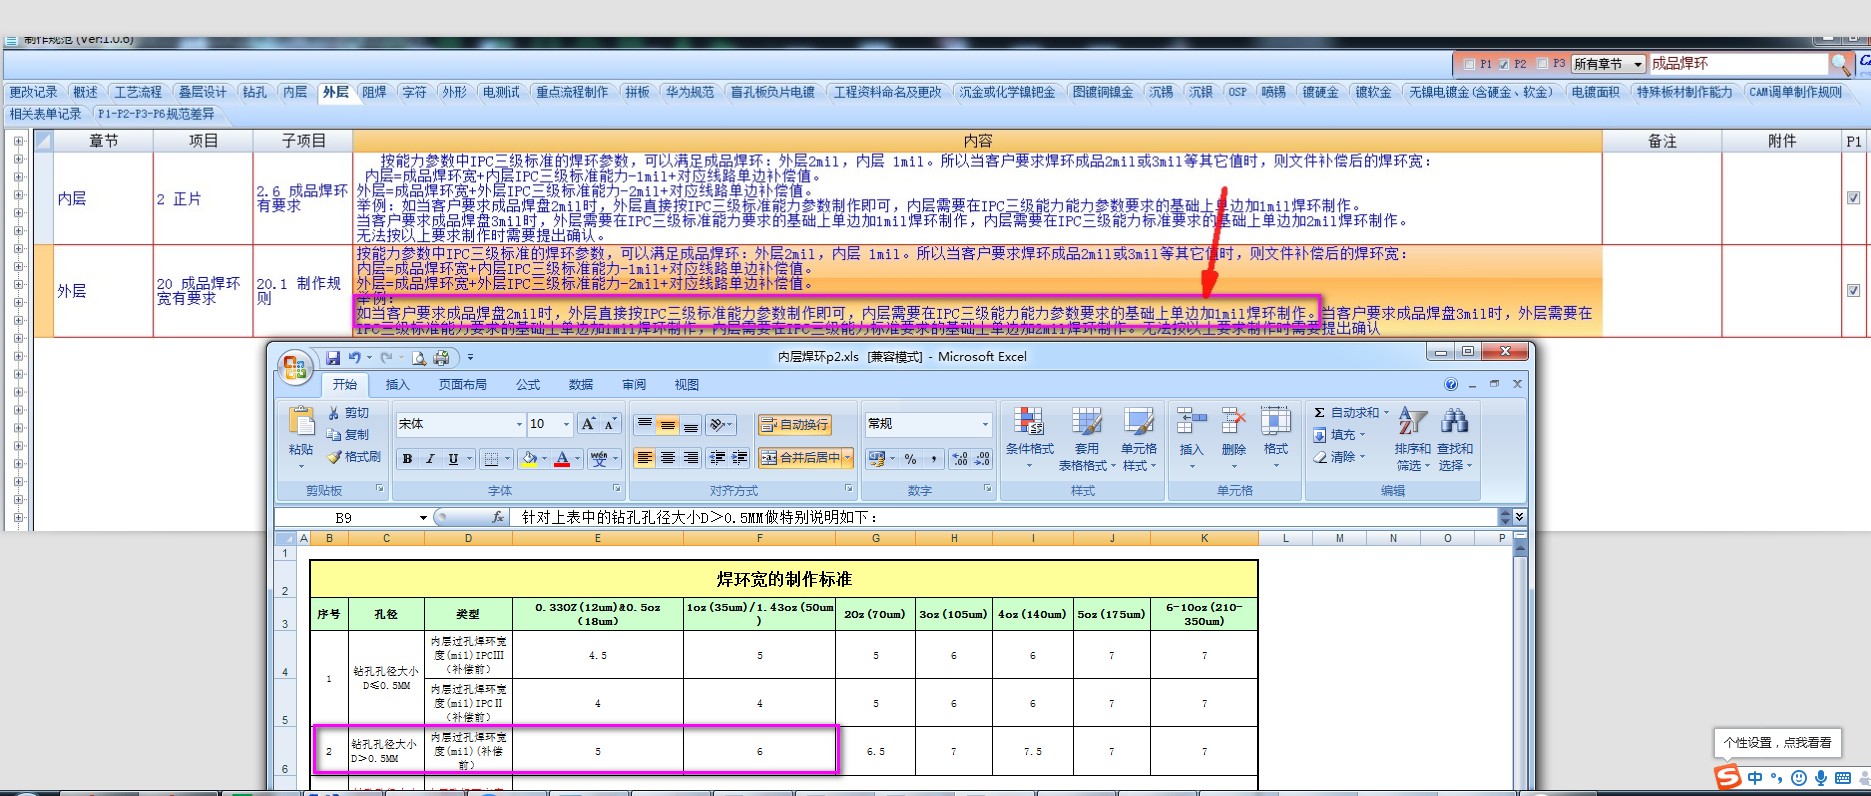Viewport: 1871px width, 796px height.
Task: Open the font size 10 dropdown
Action: point(566,424)
